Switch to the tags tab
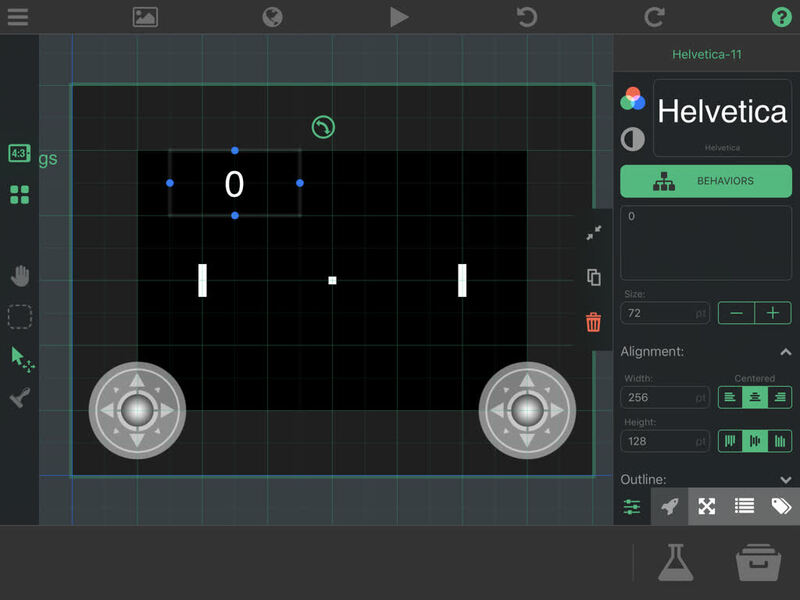800x600 pixels. [781, 507]
